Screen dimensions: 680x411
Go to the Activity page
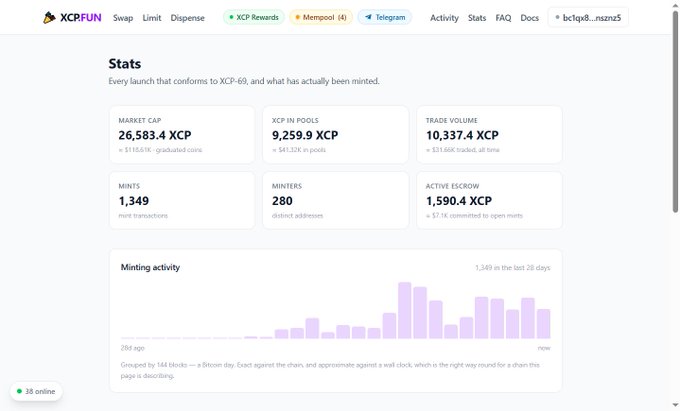click(444, 18)
